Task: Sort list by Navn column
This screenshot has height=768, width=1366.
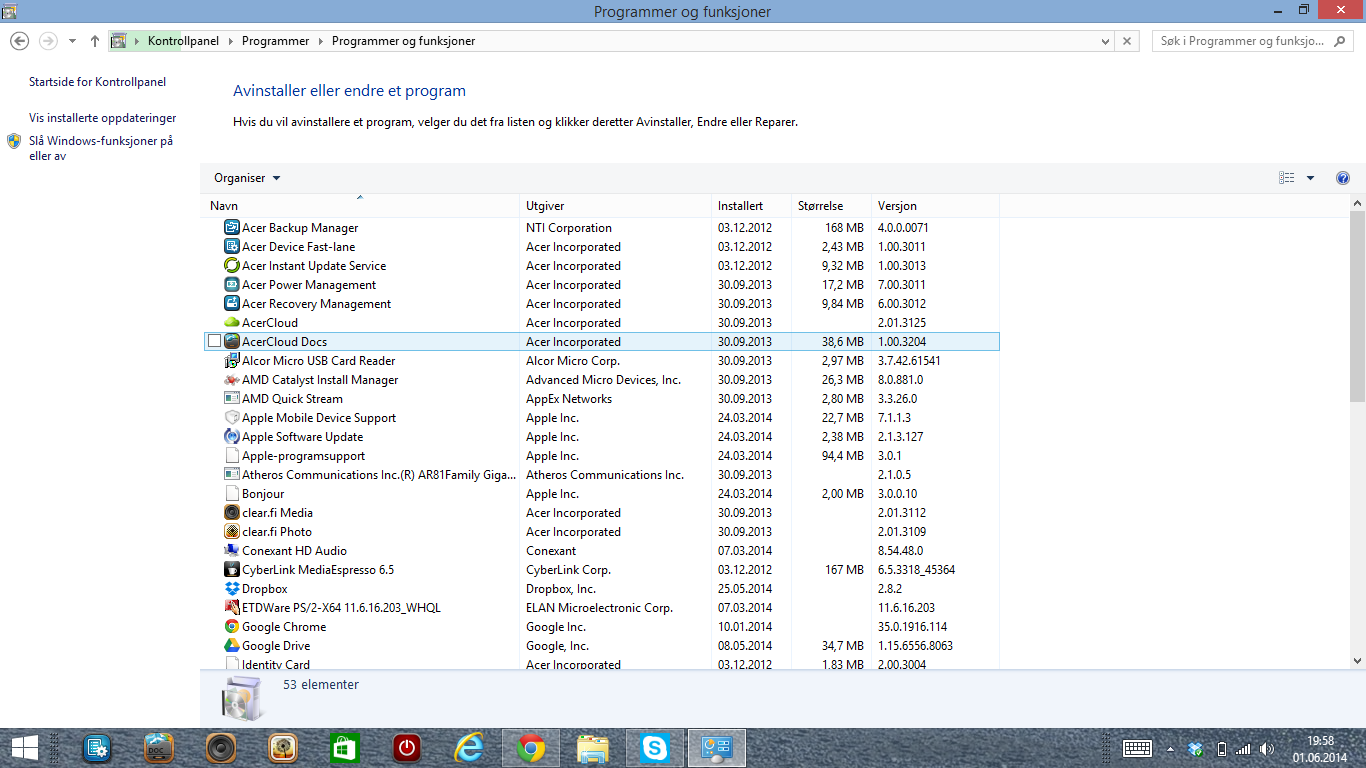Action: 360,206
